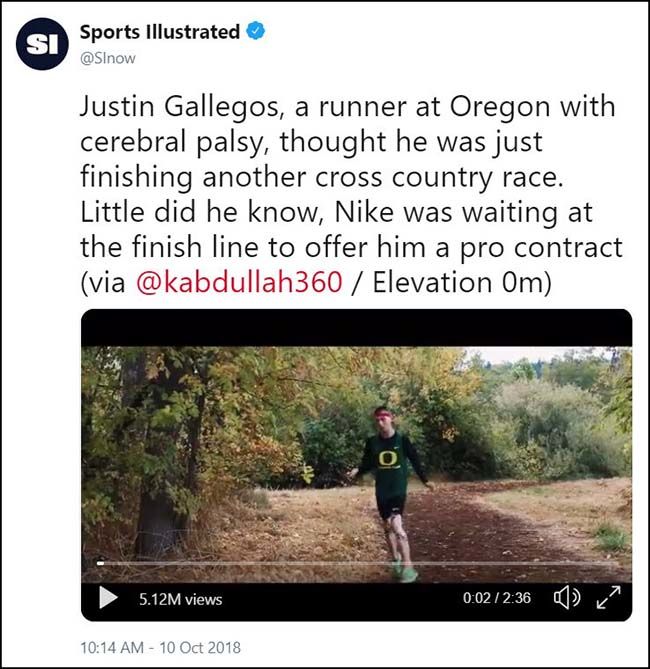
Task: Click the black letterbox bar above the video
Action: pyautogui.click(x=357, y=328)
